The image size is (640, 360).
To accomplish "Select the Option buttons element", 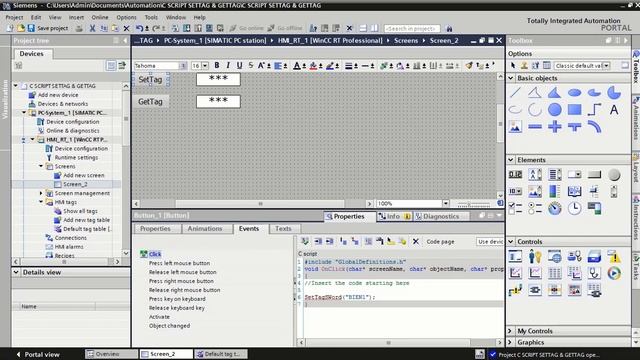I will (x=535, y=208).
